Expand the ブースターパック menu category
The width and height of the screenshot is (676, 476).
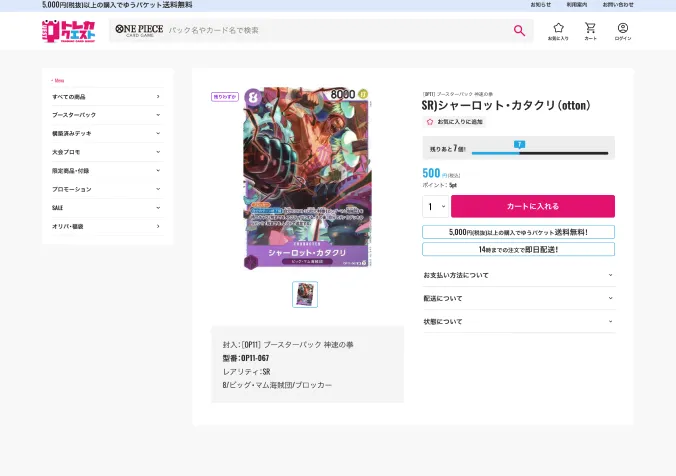(107, 115)
